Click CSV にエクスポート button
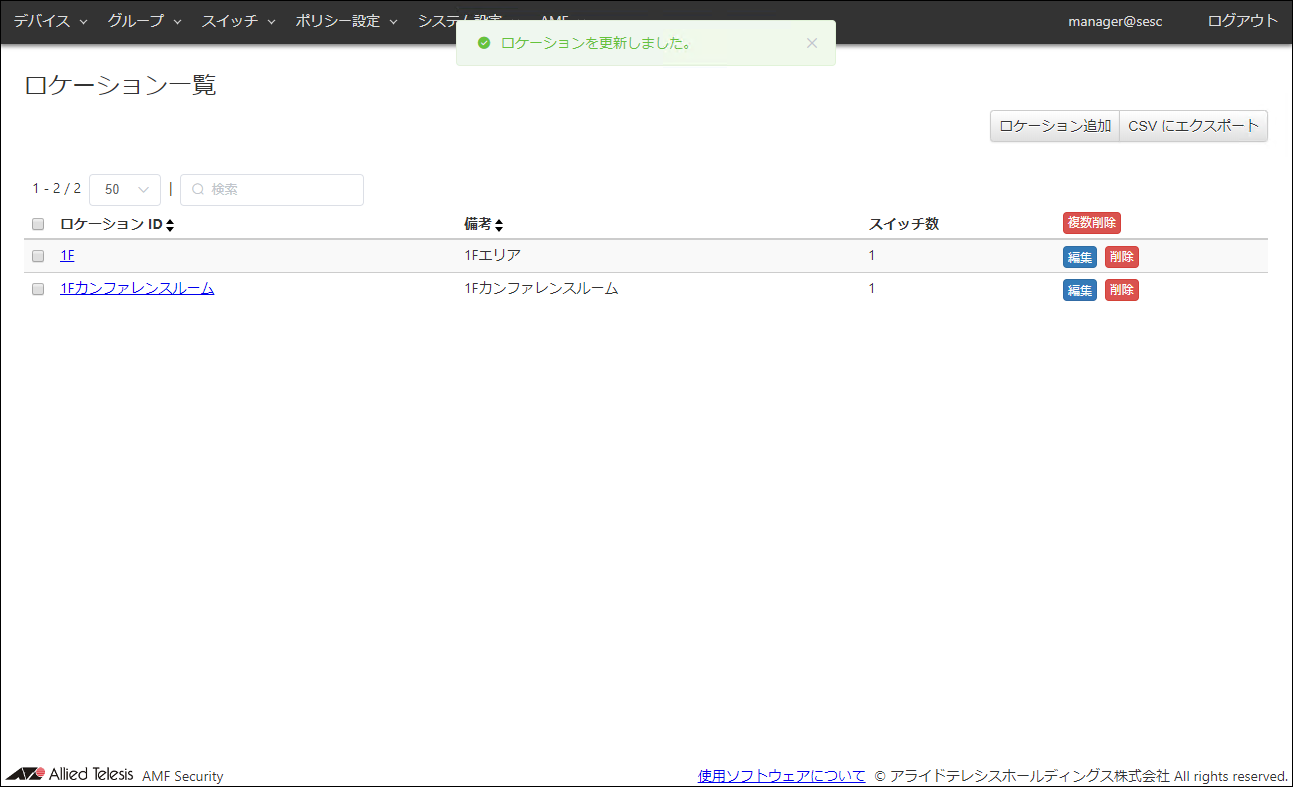1293x787 pixels. [x=1193, y=126]
